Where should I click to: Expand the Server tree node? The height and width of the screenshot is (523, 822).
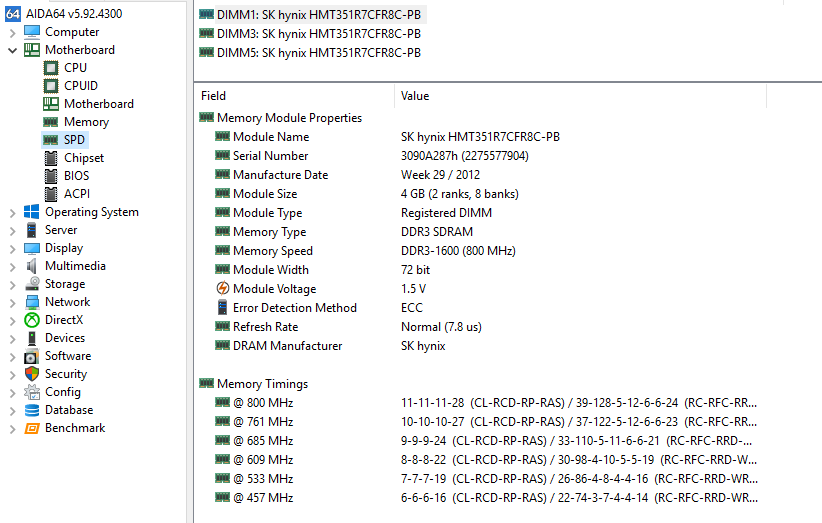[13, 231]
